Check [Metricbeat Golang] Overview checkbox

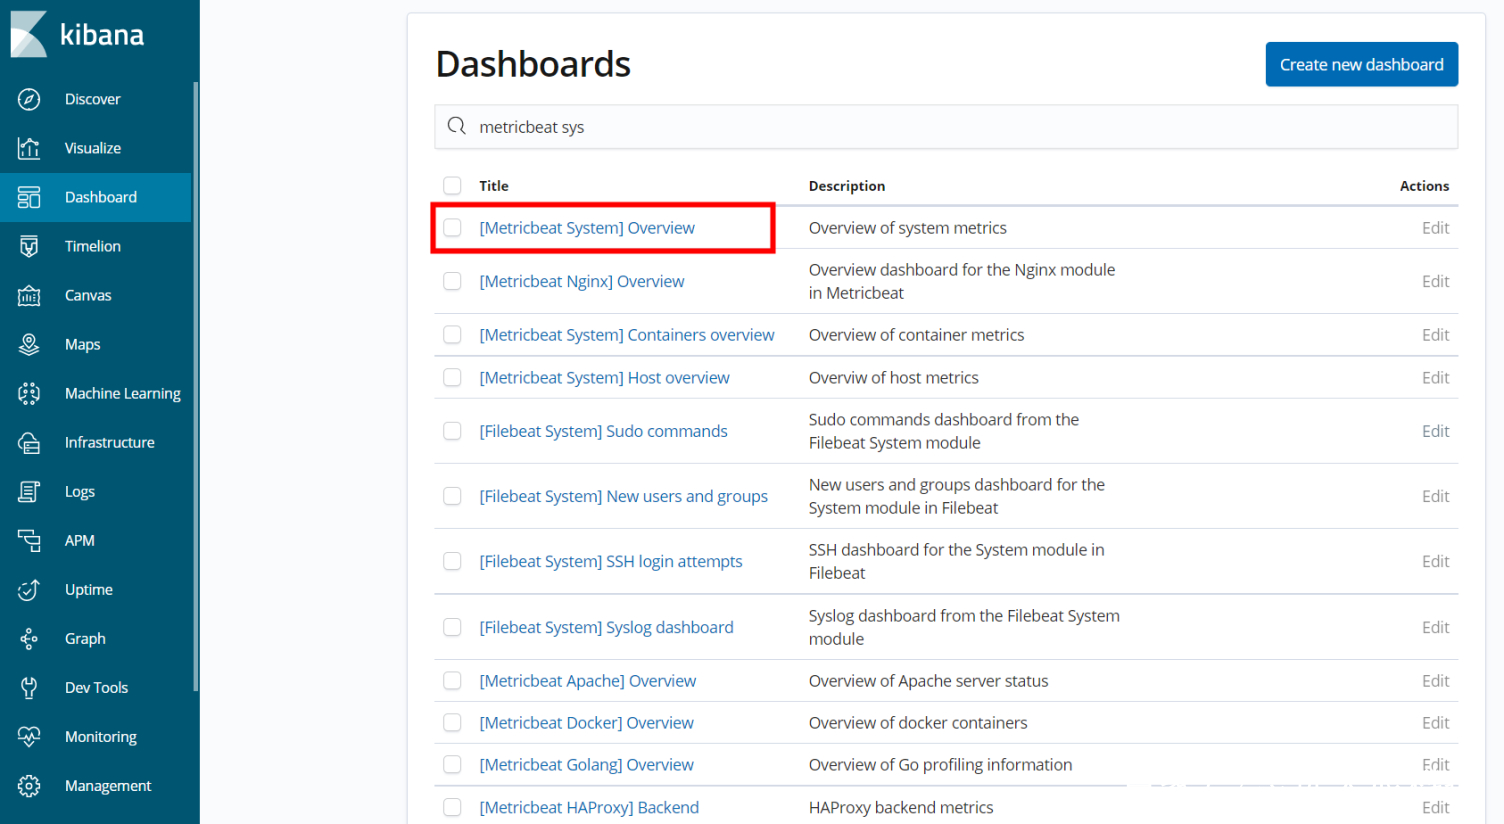tap(452, 764)
